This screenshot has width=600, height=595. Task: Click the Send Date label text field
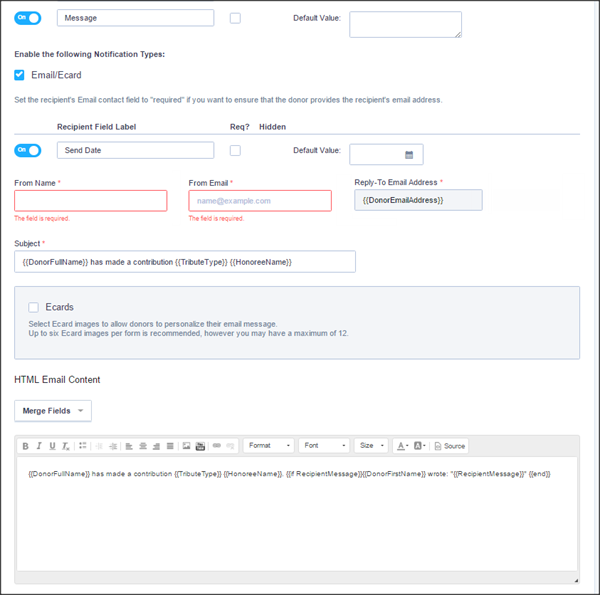(x=135, y=150)
